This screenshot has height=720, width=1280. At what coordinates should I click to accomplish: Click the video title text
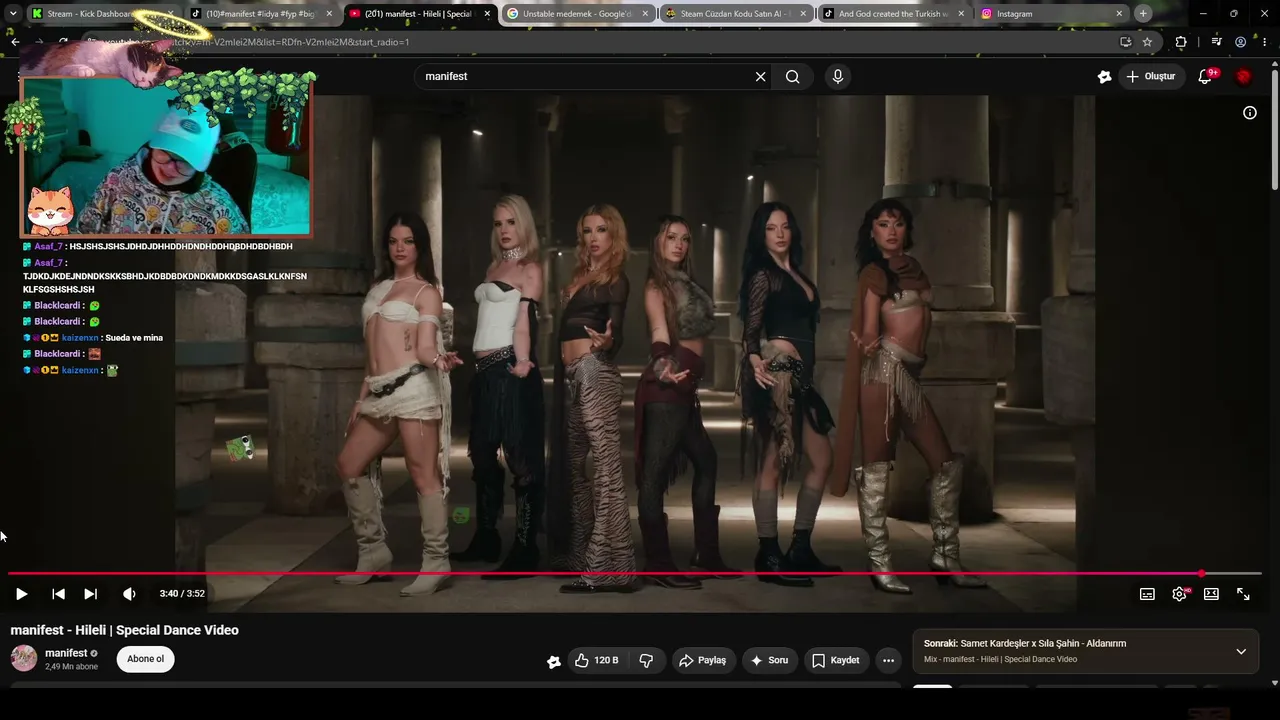(125, 630)
